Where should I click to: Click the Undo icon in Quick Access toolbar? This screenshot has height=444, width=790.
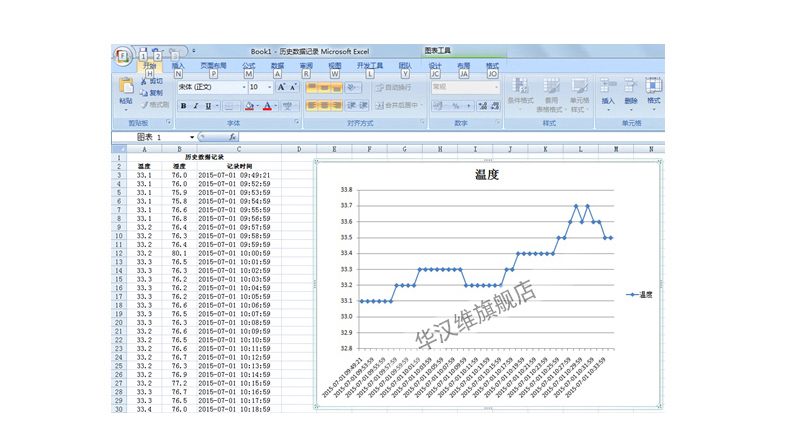pos(156,51)
